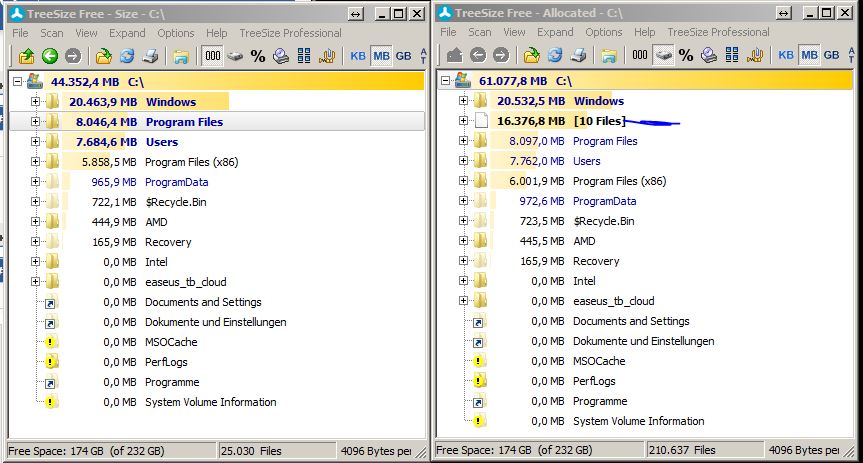This screenshot has width=863, height=463.
Task: Click grey Forward arrow in Allocated window
Action: pos(501,55)
